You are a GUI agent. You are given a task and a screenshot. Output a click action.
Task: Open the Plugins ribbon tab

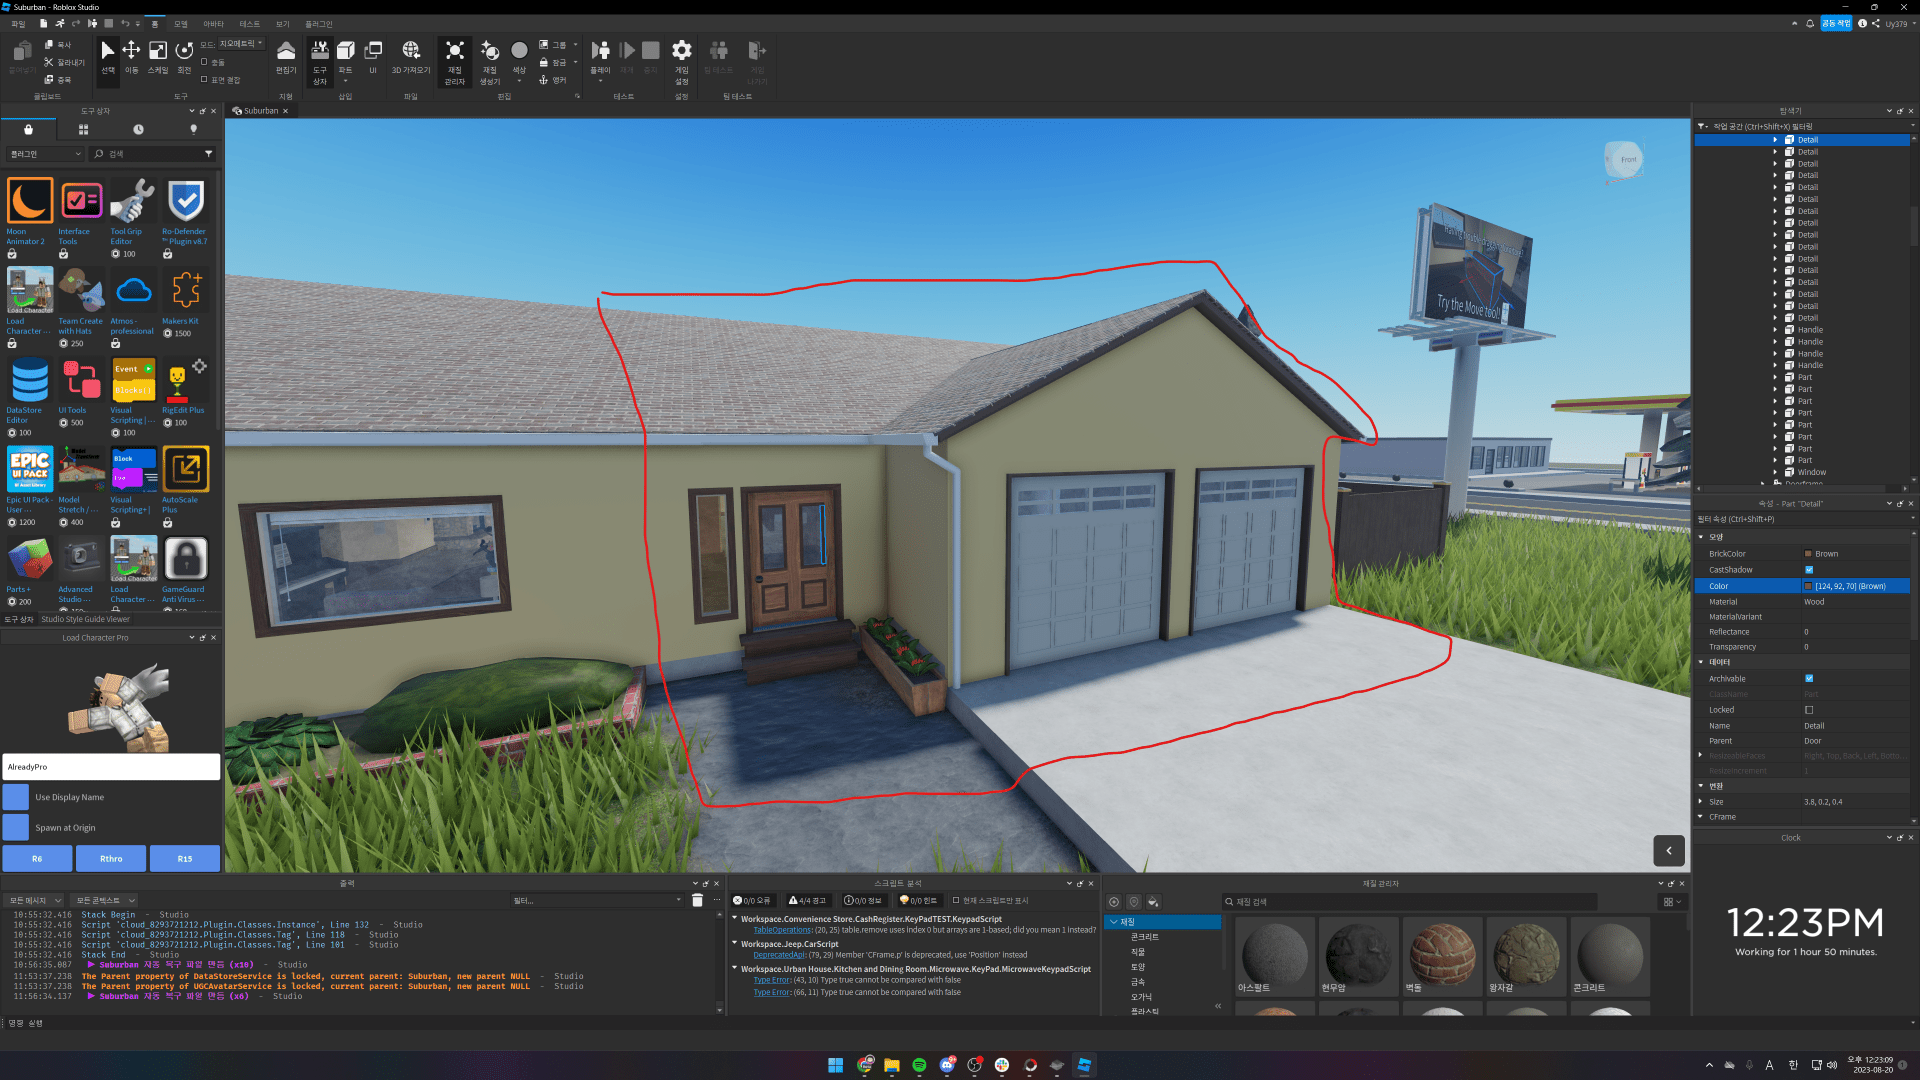[x=318, y=24]
